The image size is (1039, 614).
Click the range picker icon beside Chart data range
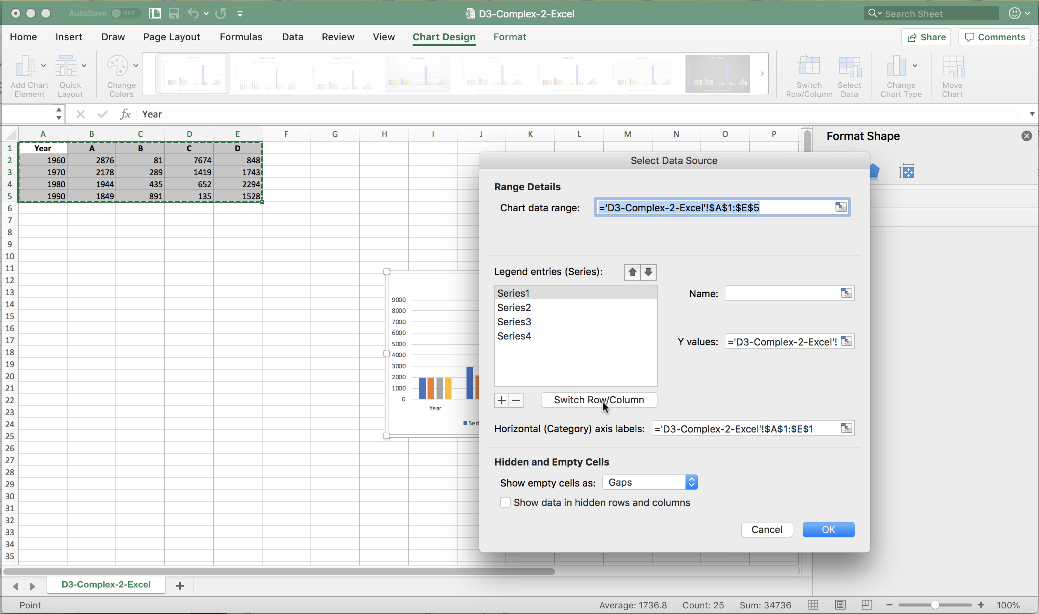[841, 207]
